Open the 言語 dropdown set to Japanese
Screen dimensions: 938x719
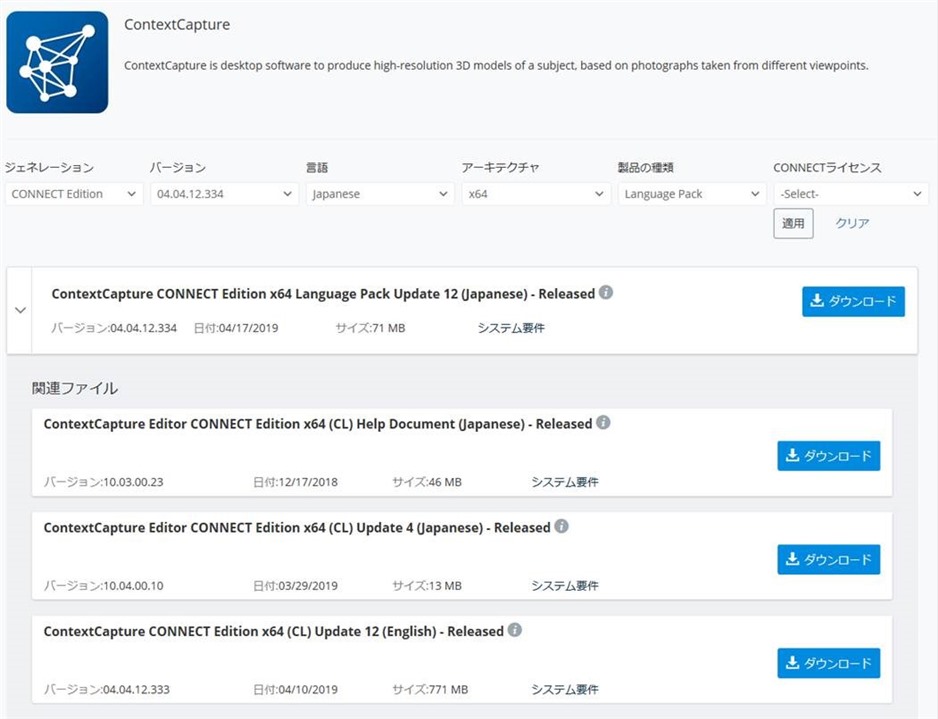380,193
